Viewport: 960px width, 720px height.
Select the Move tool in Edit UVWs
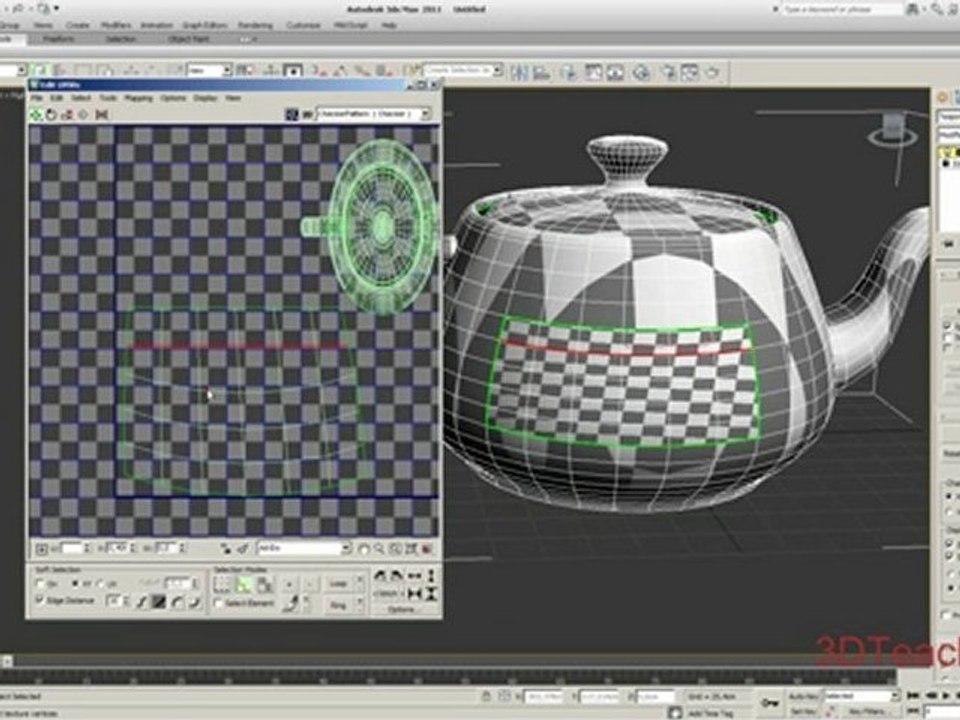click(36, 114)
